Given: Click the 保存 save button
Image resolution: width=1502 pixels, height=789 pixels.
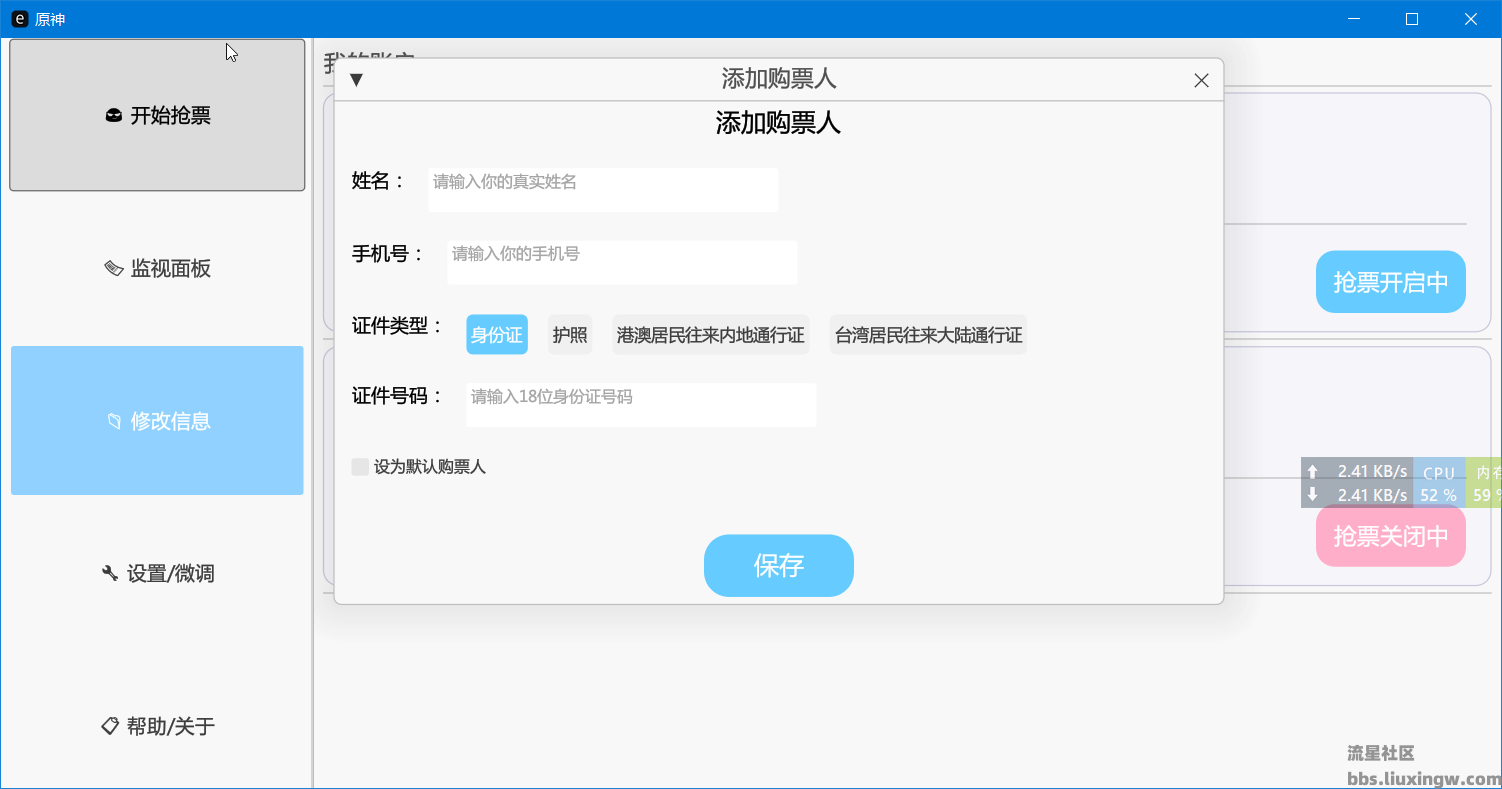Looking at the screenshot, I should [x=779, y=566].
